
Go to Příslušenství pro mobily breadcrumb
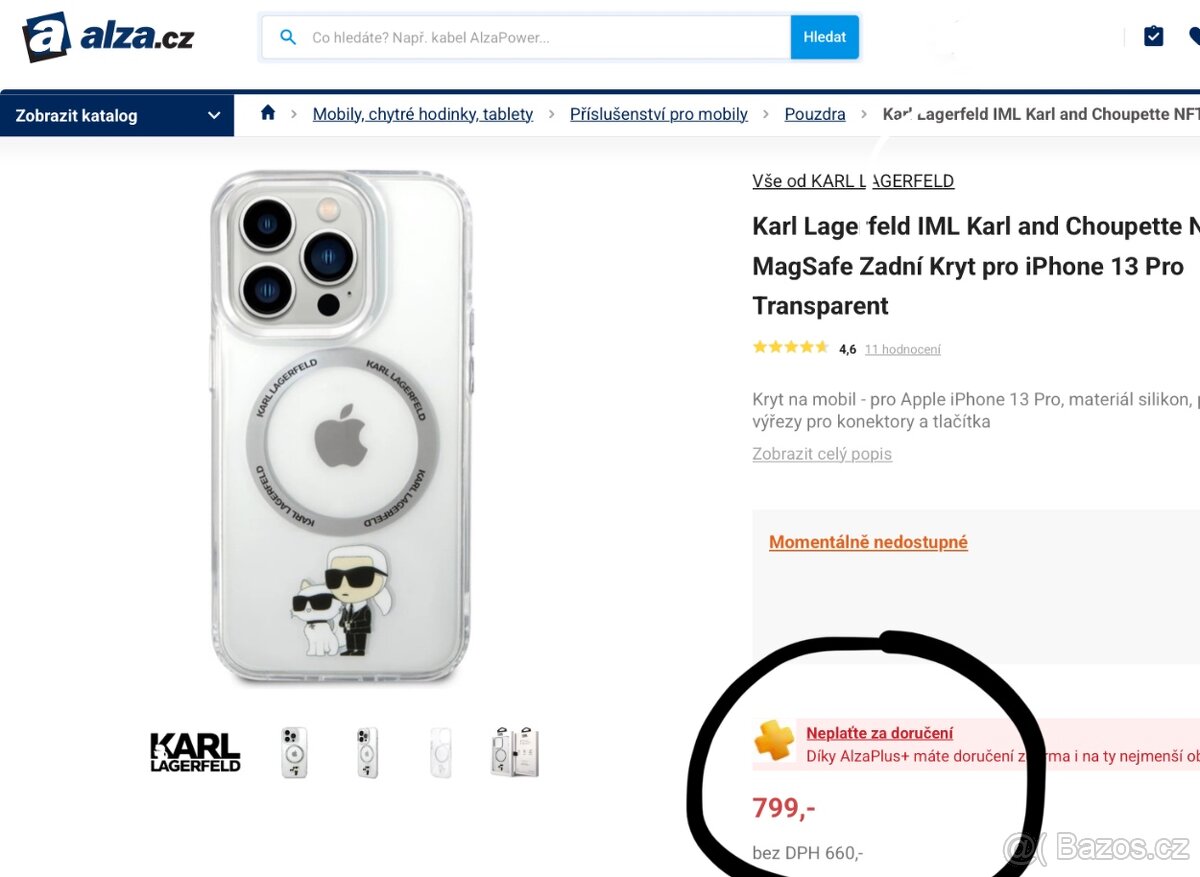pos(658,114)
